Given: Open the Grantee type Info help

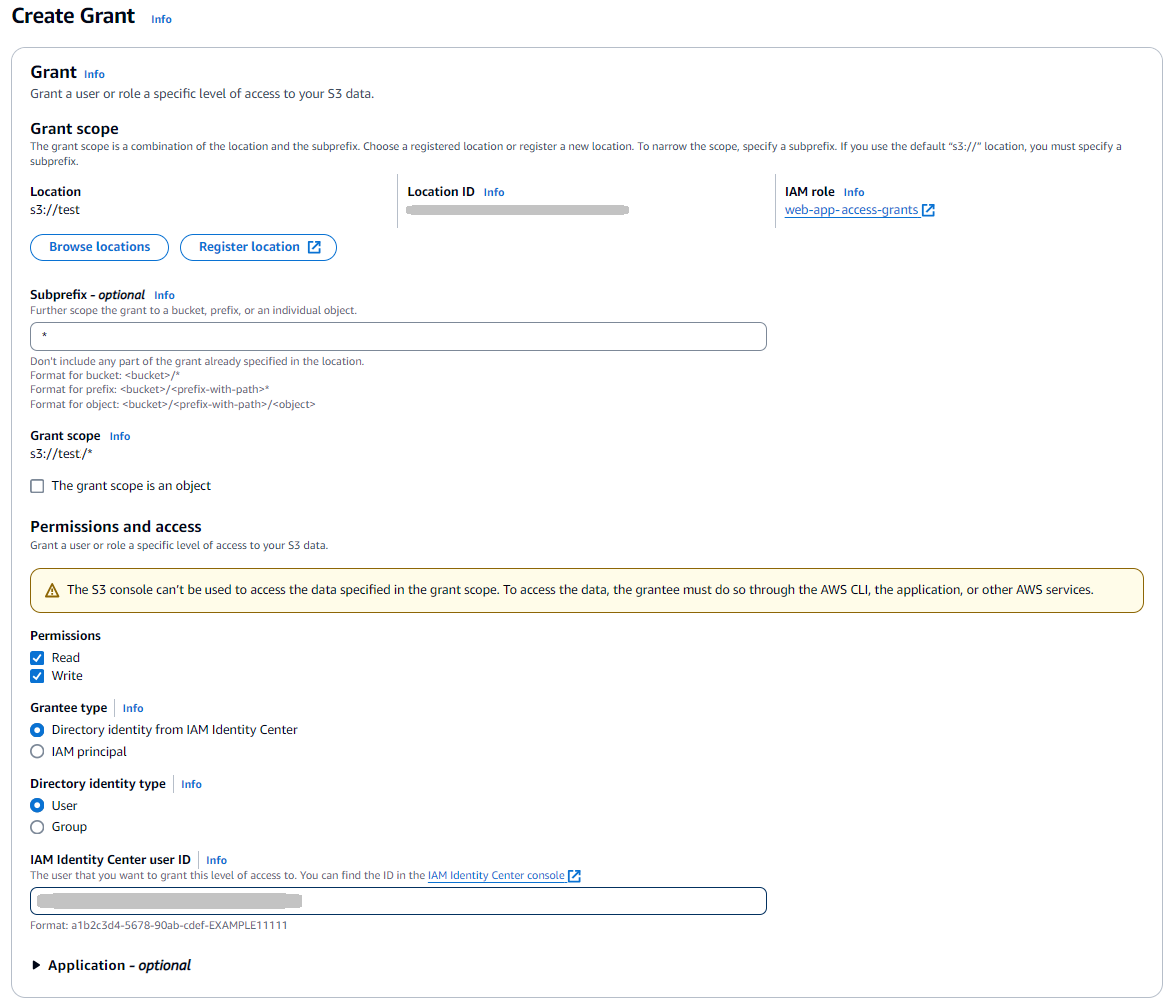Looking at the screenshot, I should point(132,708).
